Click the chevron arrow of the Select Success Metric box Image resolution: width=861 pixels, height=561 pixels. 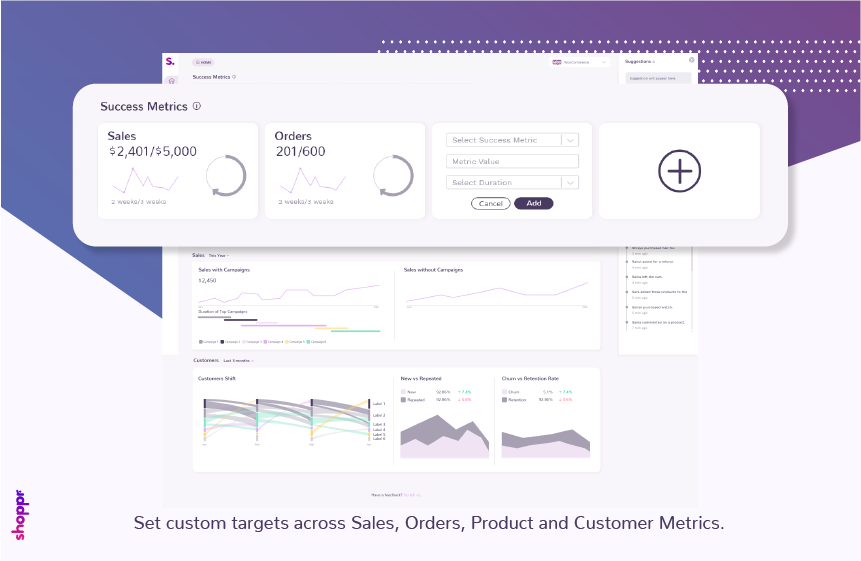click(571, 141)
